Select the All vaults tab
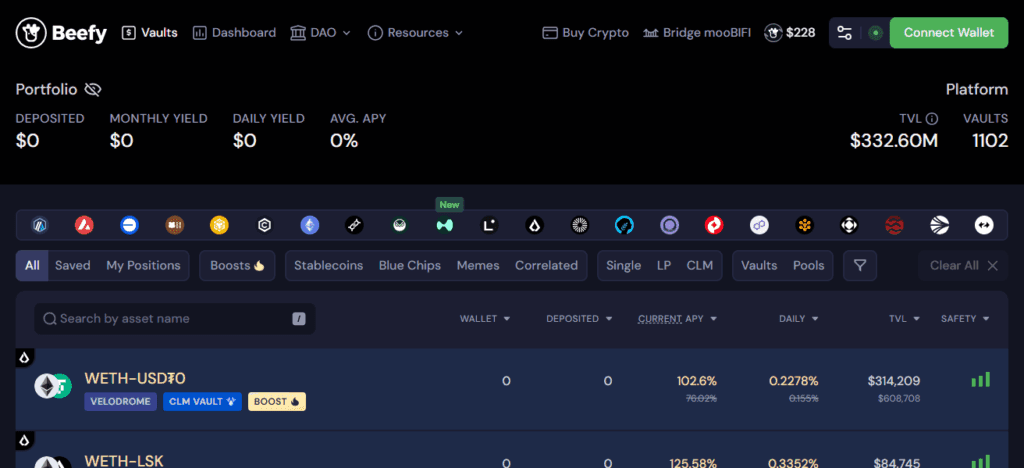 pyautogui.click(x=32, y=266)
